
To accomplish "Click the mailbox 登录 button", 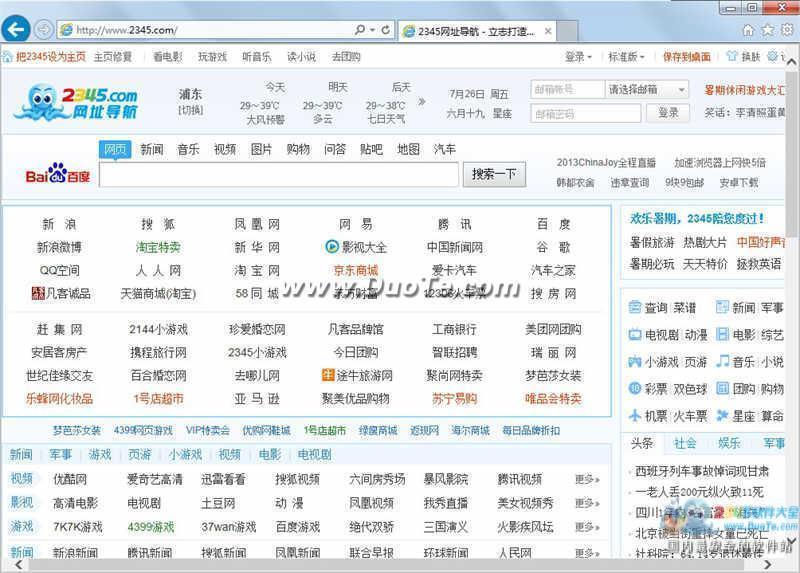I will tap(668, 113).
